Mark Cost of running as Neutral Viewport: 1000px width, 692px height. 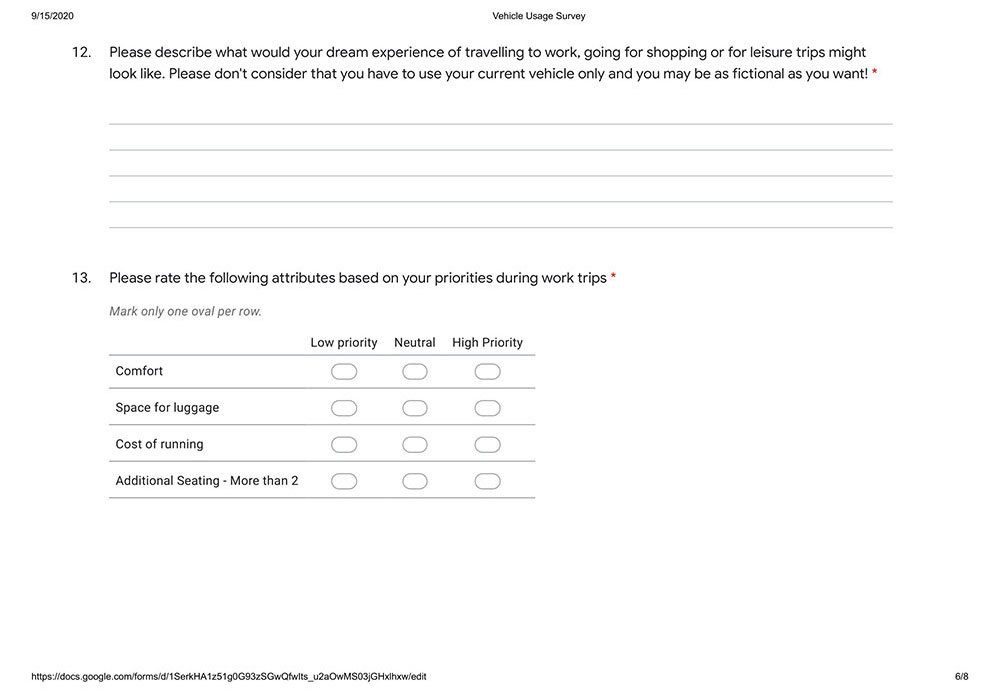click(x=415, y=445)
